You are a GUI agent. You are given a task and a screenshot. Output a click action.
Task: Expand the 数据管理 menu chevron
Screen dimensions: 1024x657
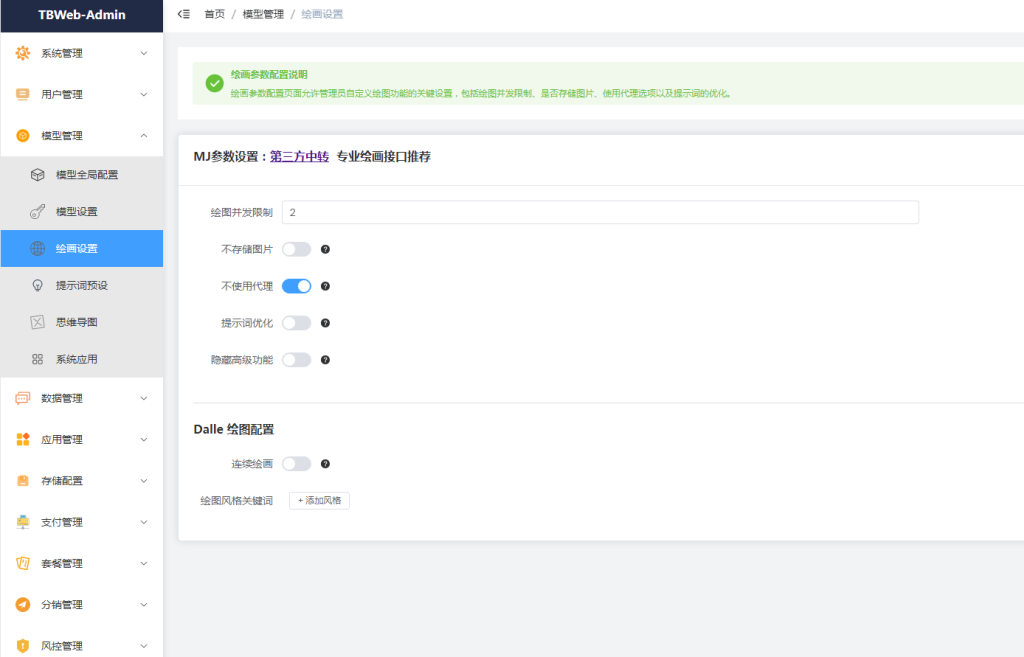click(x=143, y=398)
